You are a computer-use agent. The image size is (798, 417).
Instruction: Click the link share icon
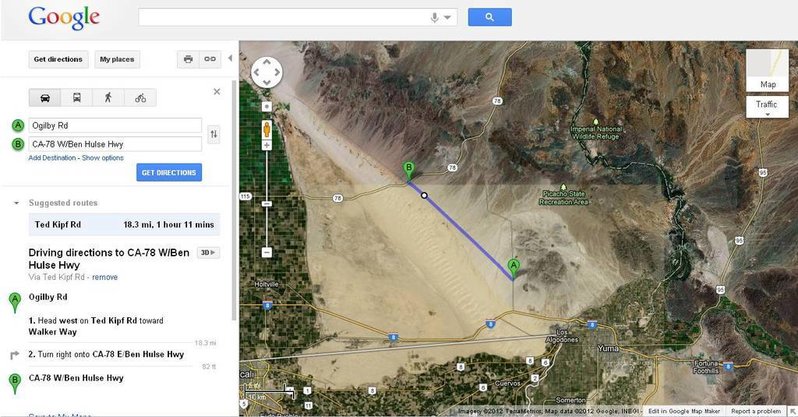click(210, 59)
